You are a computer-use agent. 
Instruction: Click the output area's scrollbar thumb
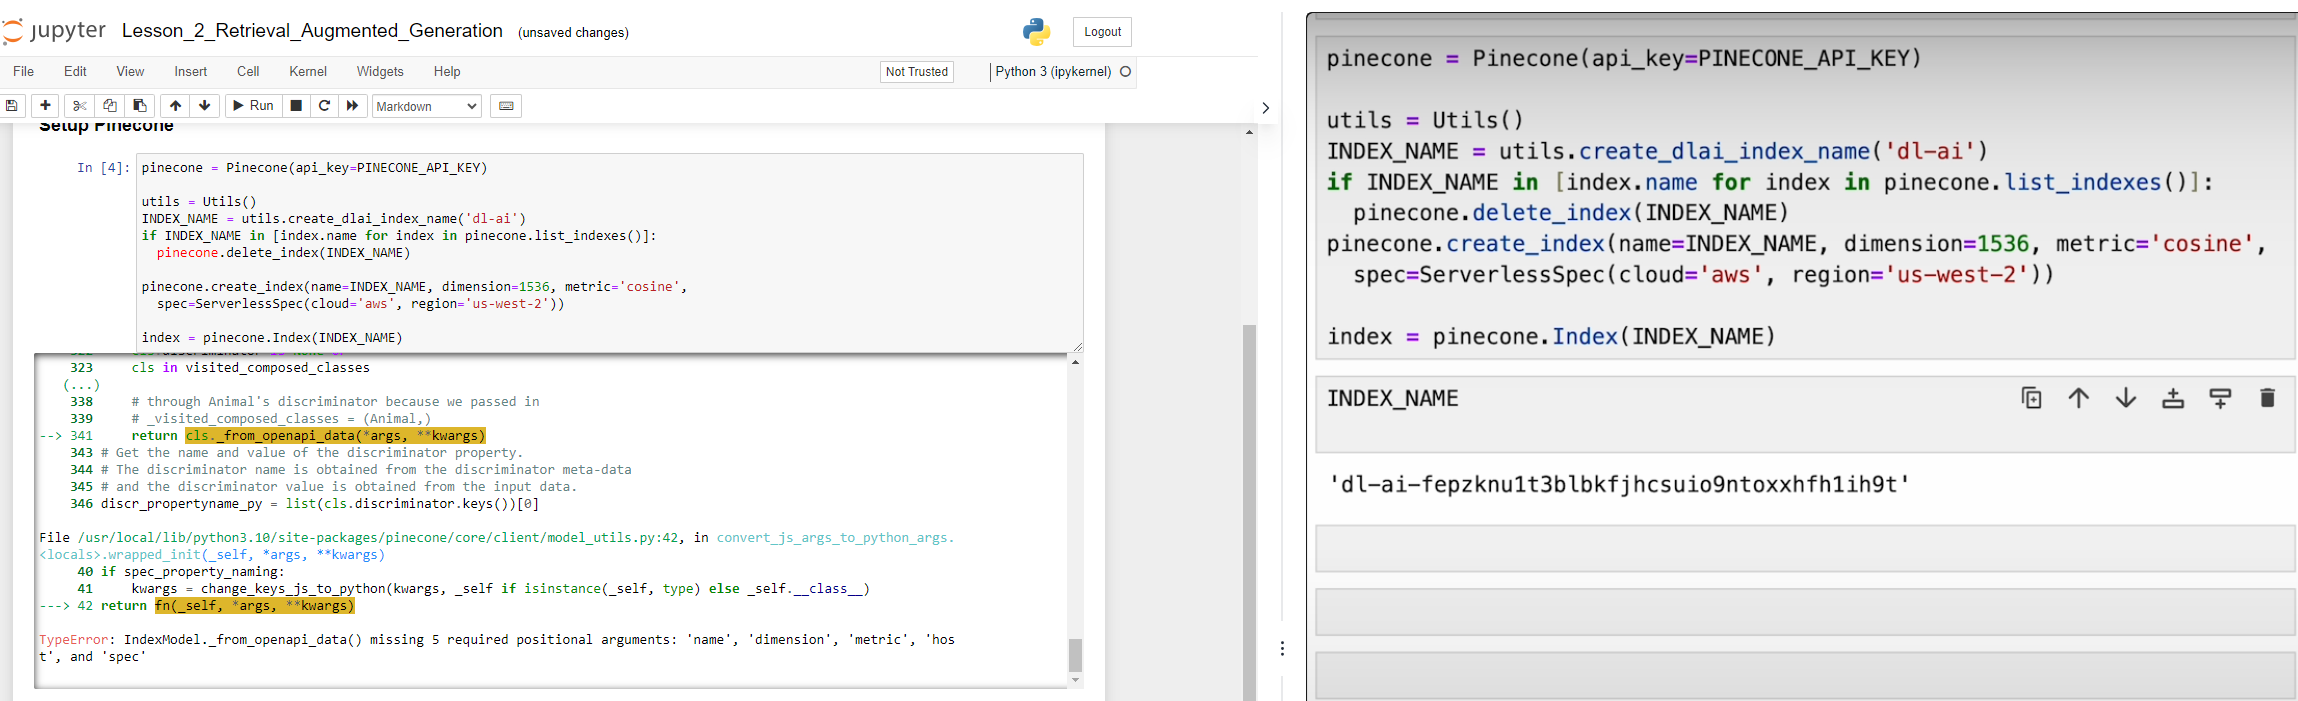pyautogui.click(x=1075, y=655)
